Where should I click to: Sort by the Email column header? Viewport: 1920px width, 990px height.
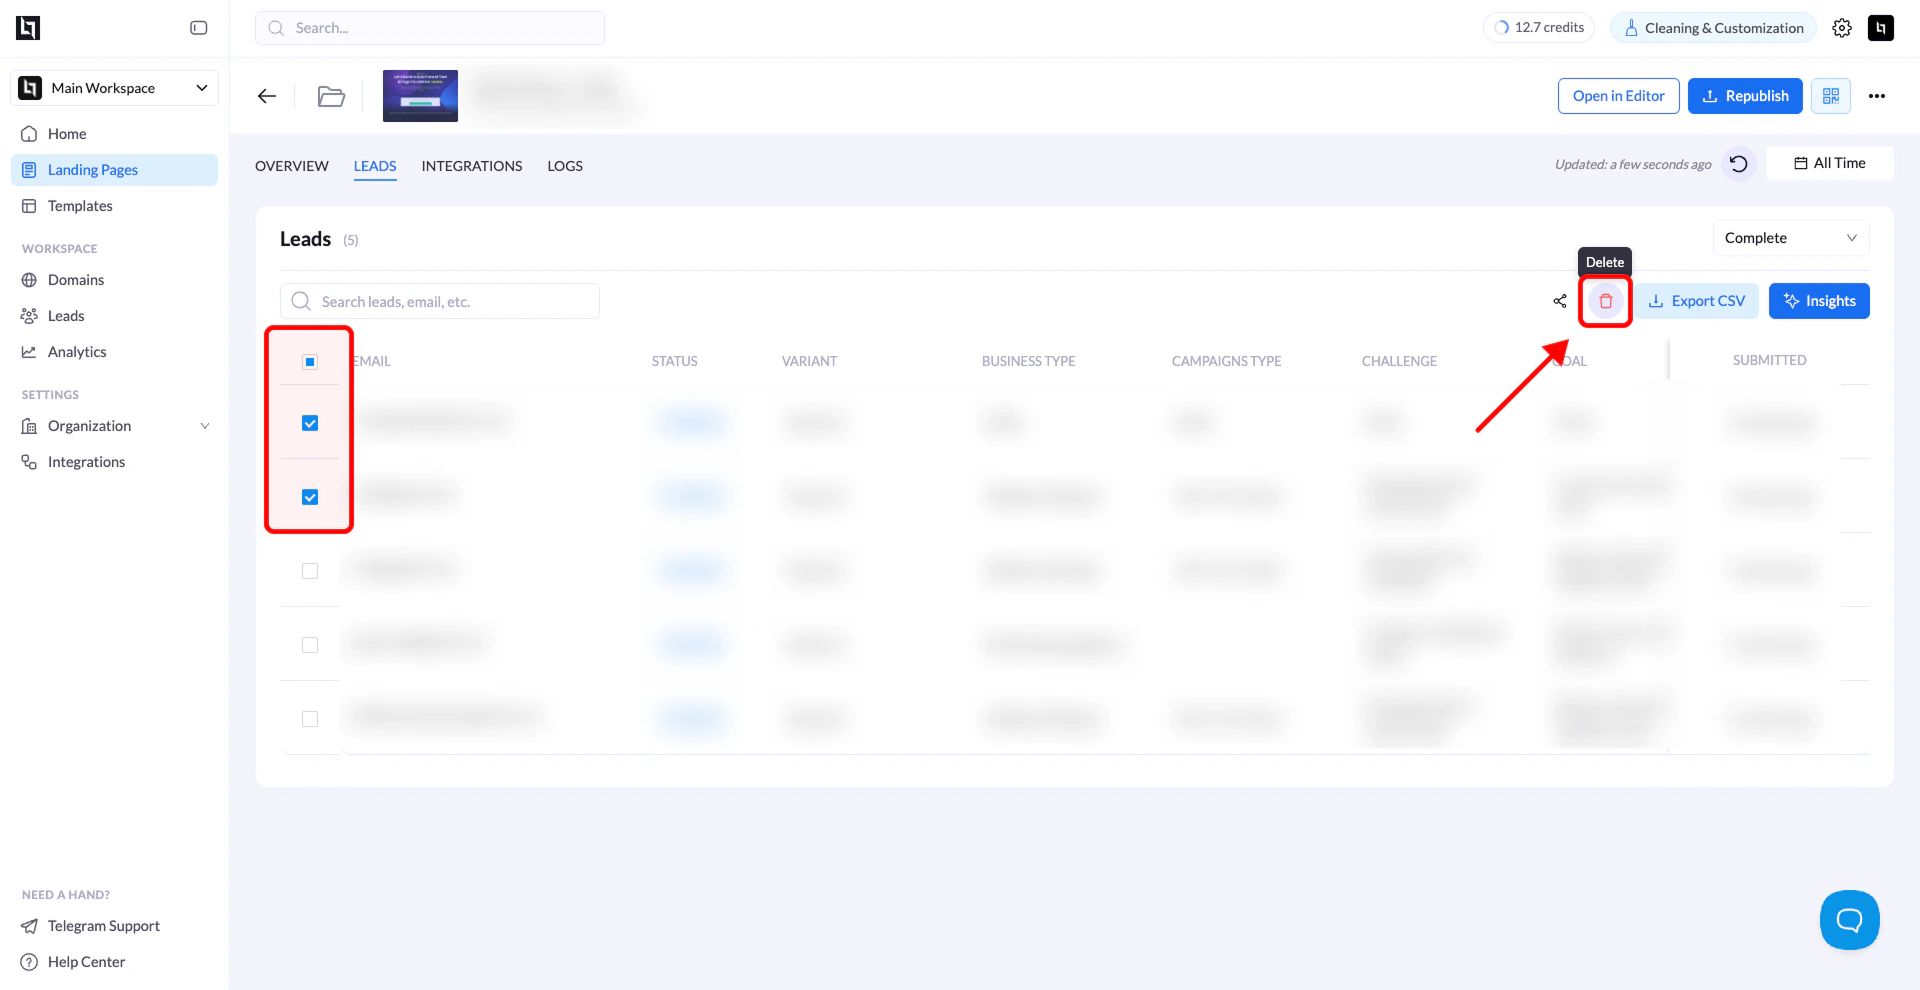(371, 361)
